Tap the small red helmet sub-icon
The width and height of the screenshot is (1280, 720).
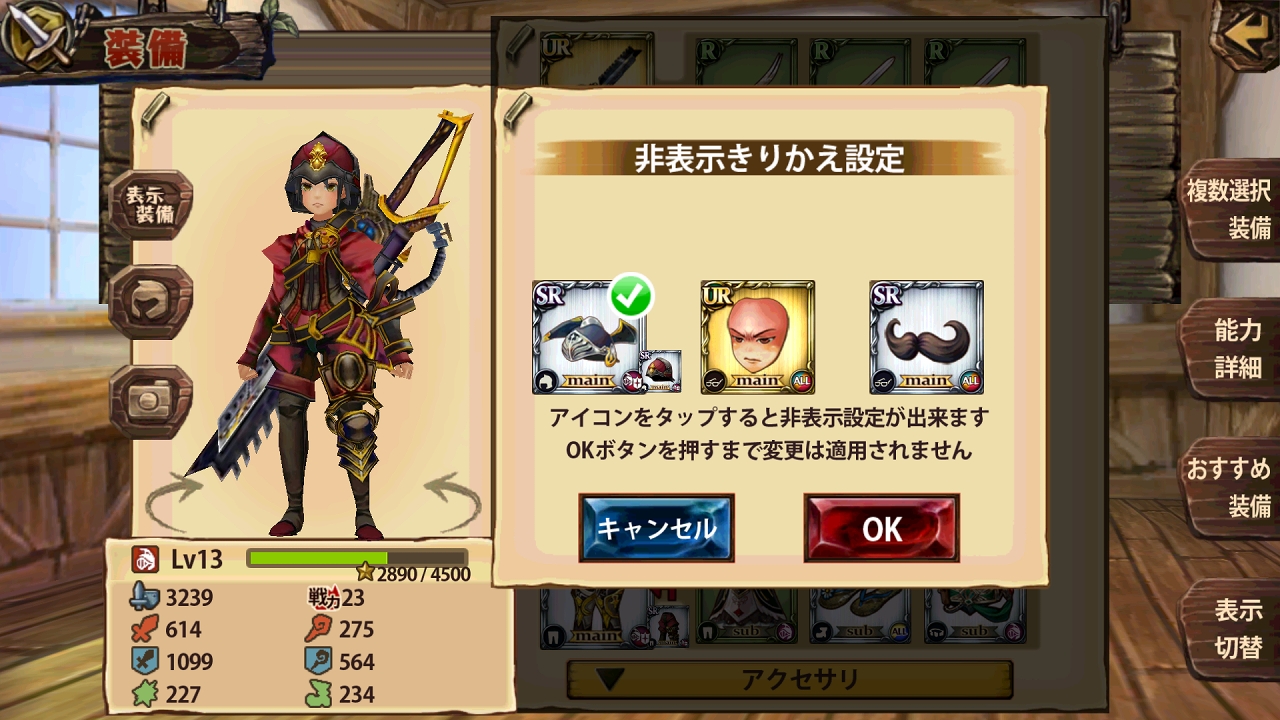[660, 372]
